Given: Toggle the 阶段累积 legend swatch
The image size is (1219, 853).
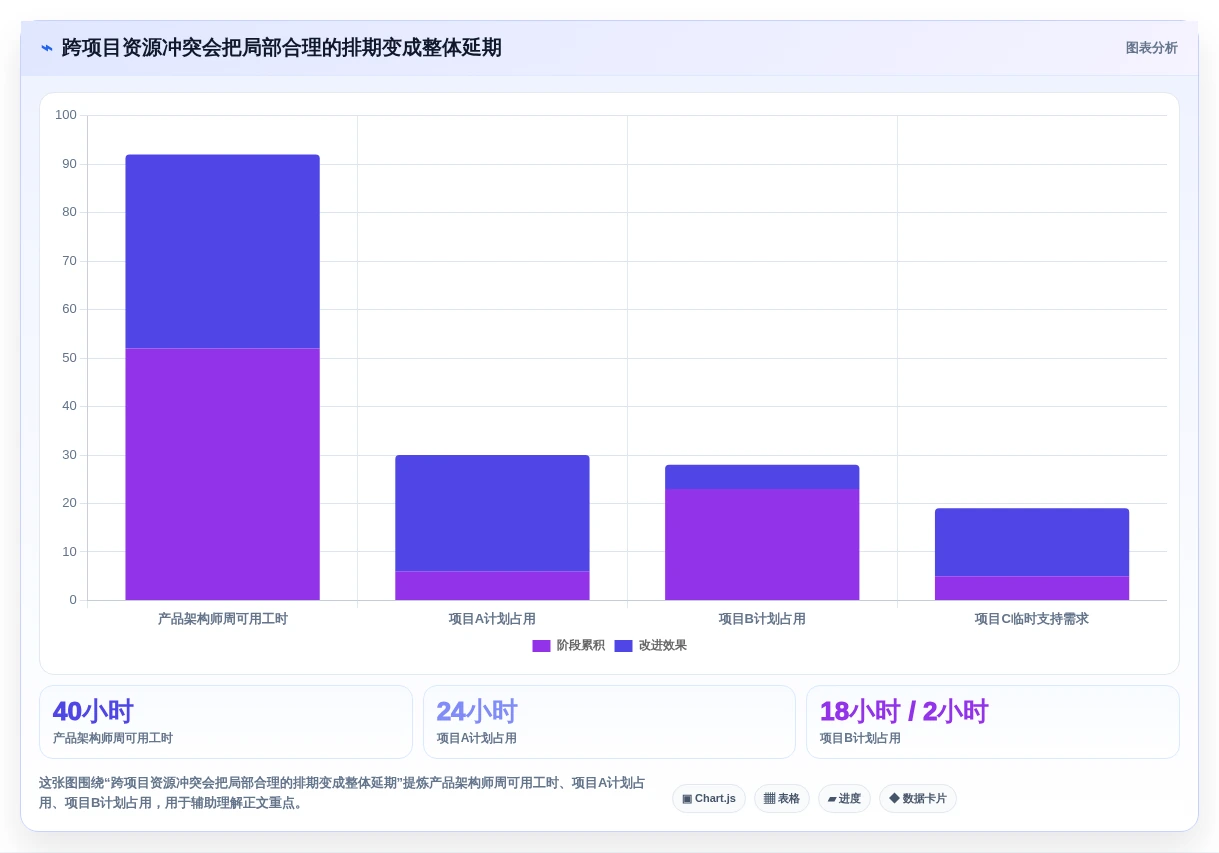Looking at the screenshot, I should (x=541, y=646).
